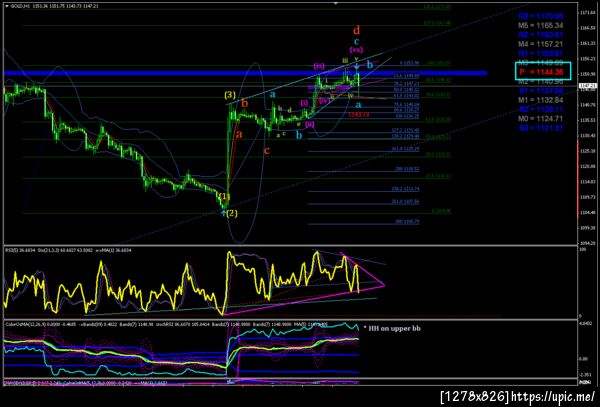600x407 pixels.
Task: Select the thick blue horizontal pivot zone line
Action: pyautogui.click(x=245, y=73)
